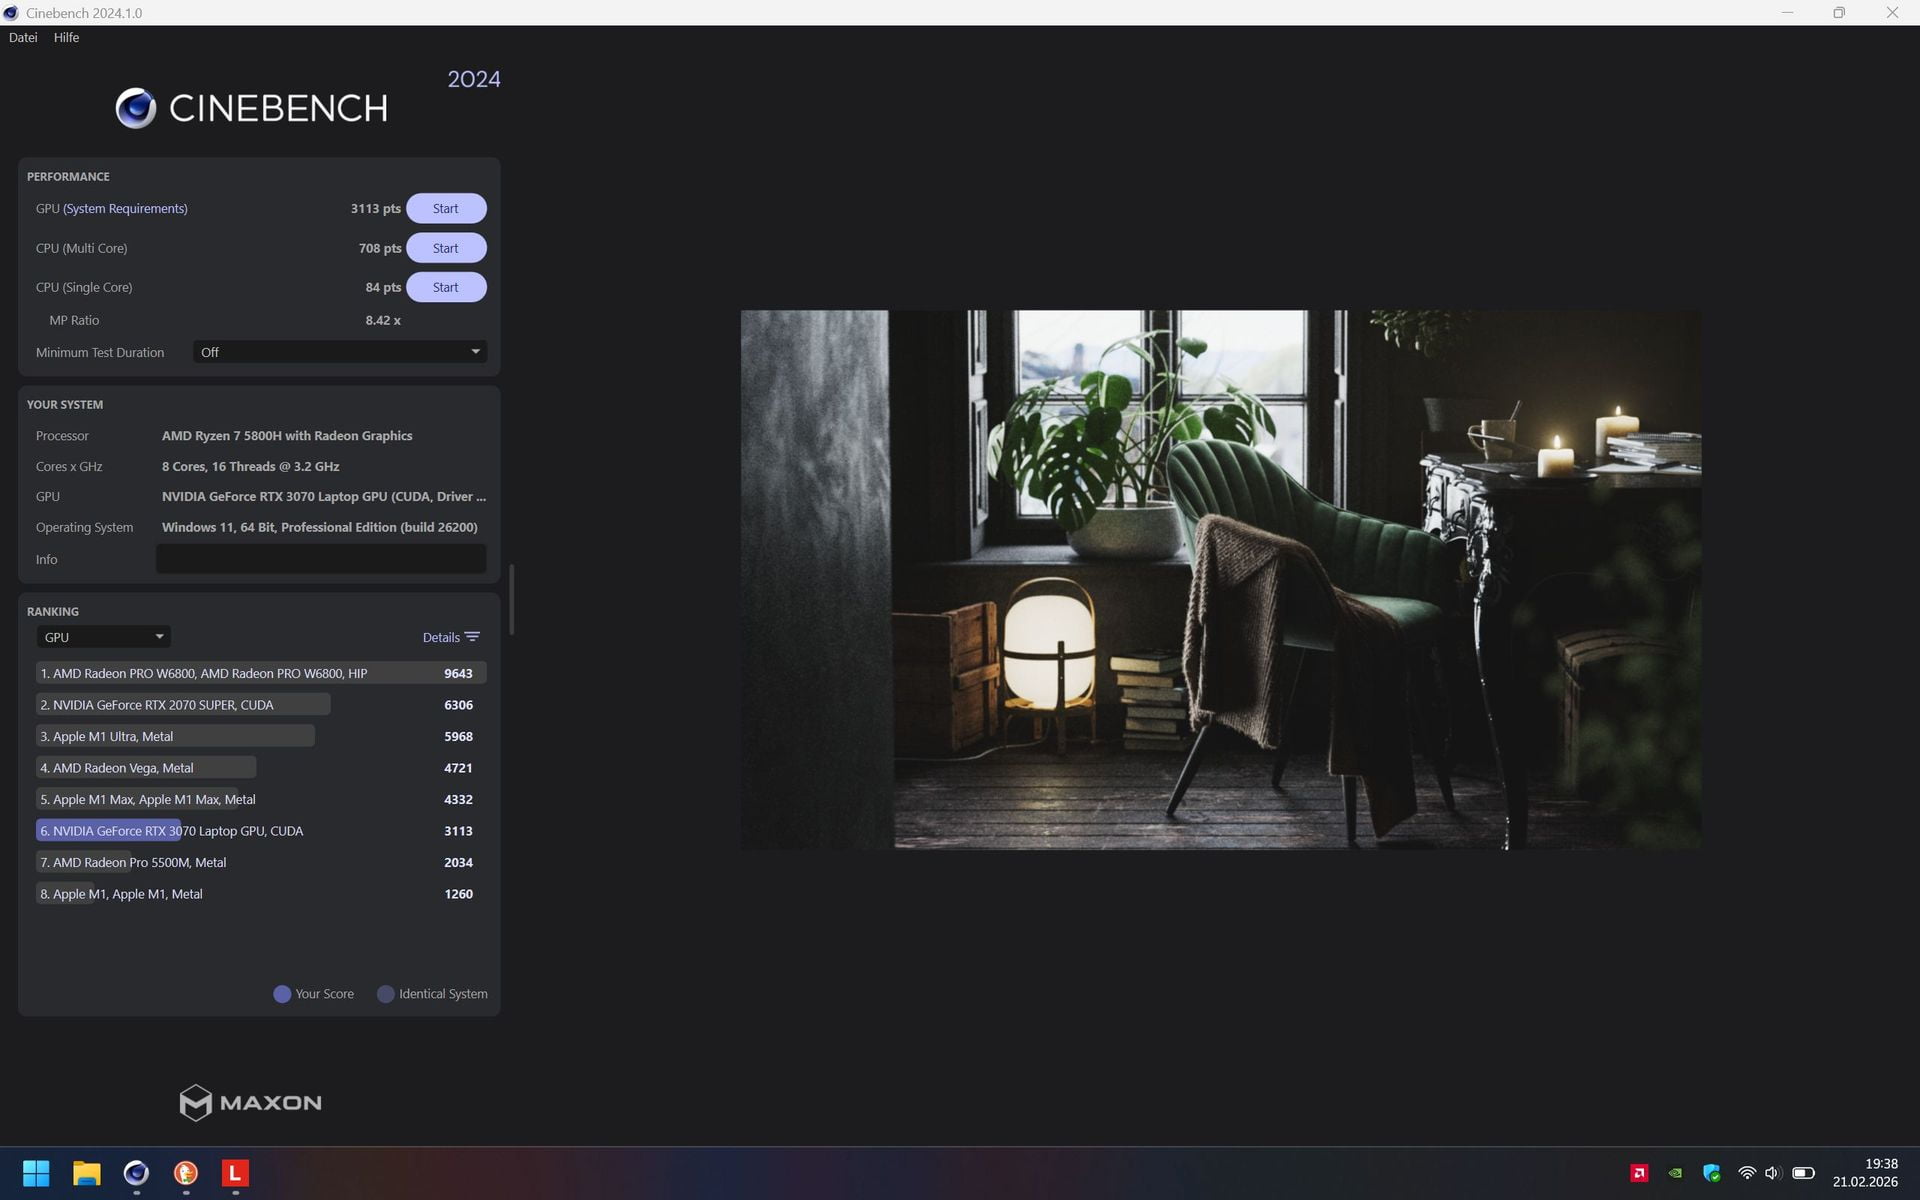This screenshot has height=1200, width=1920.
Task: Click the Cinebench taskbar icon
Action: [136, 1173]
